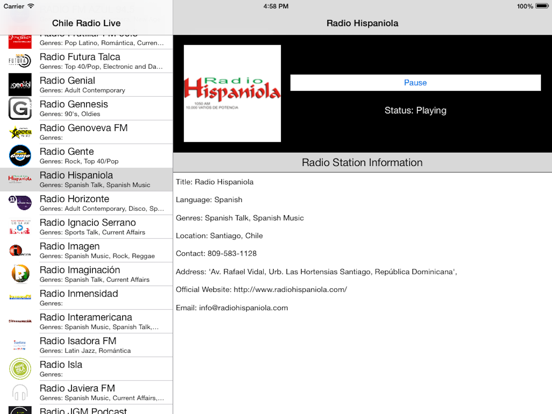The width and height of the screenshot is (552, 414).
Task: Open Radio Gente station
Action: coord(86,156)
